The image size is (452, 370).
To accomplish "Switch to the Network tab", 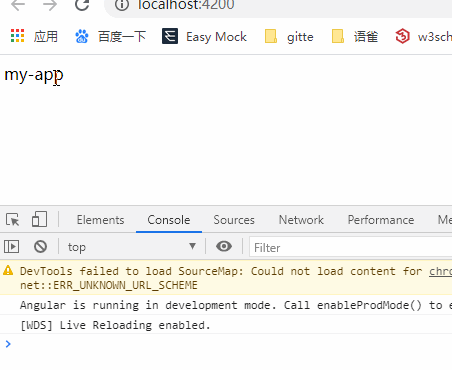I will [x=301, y=220].
